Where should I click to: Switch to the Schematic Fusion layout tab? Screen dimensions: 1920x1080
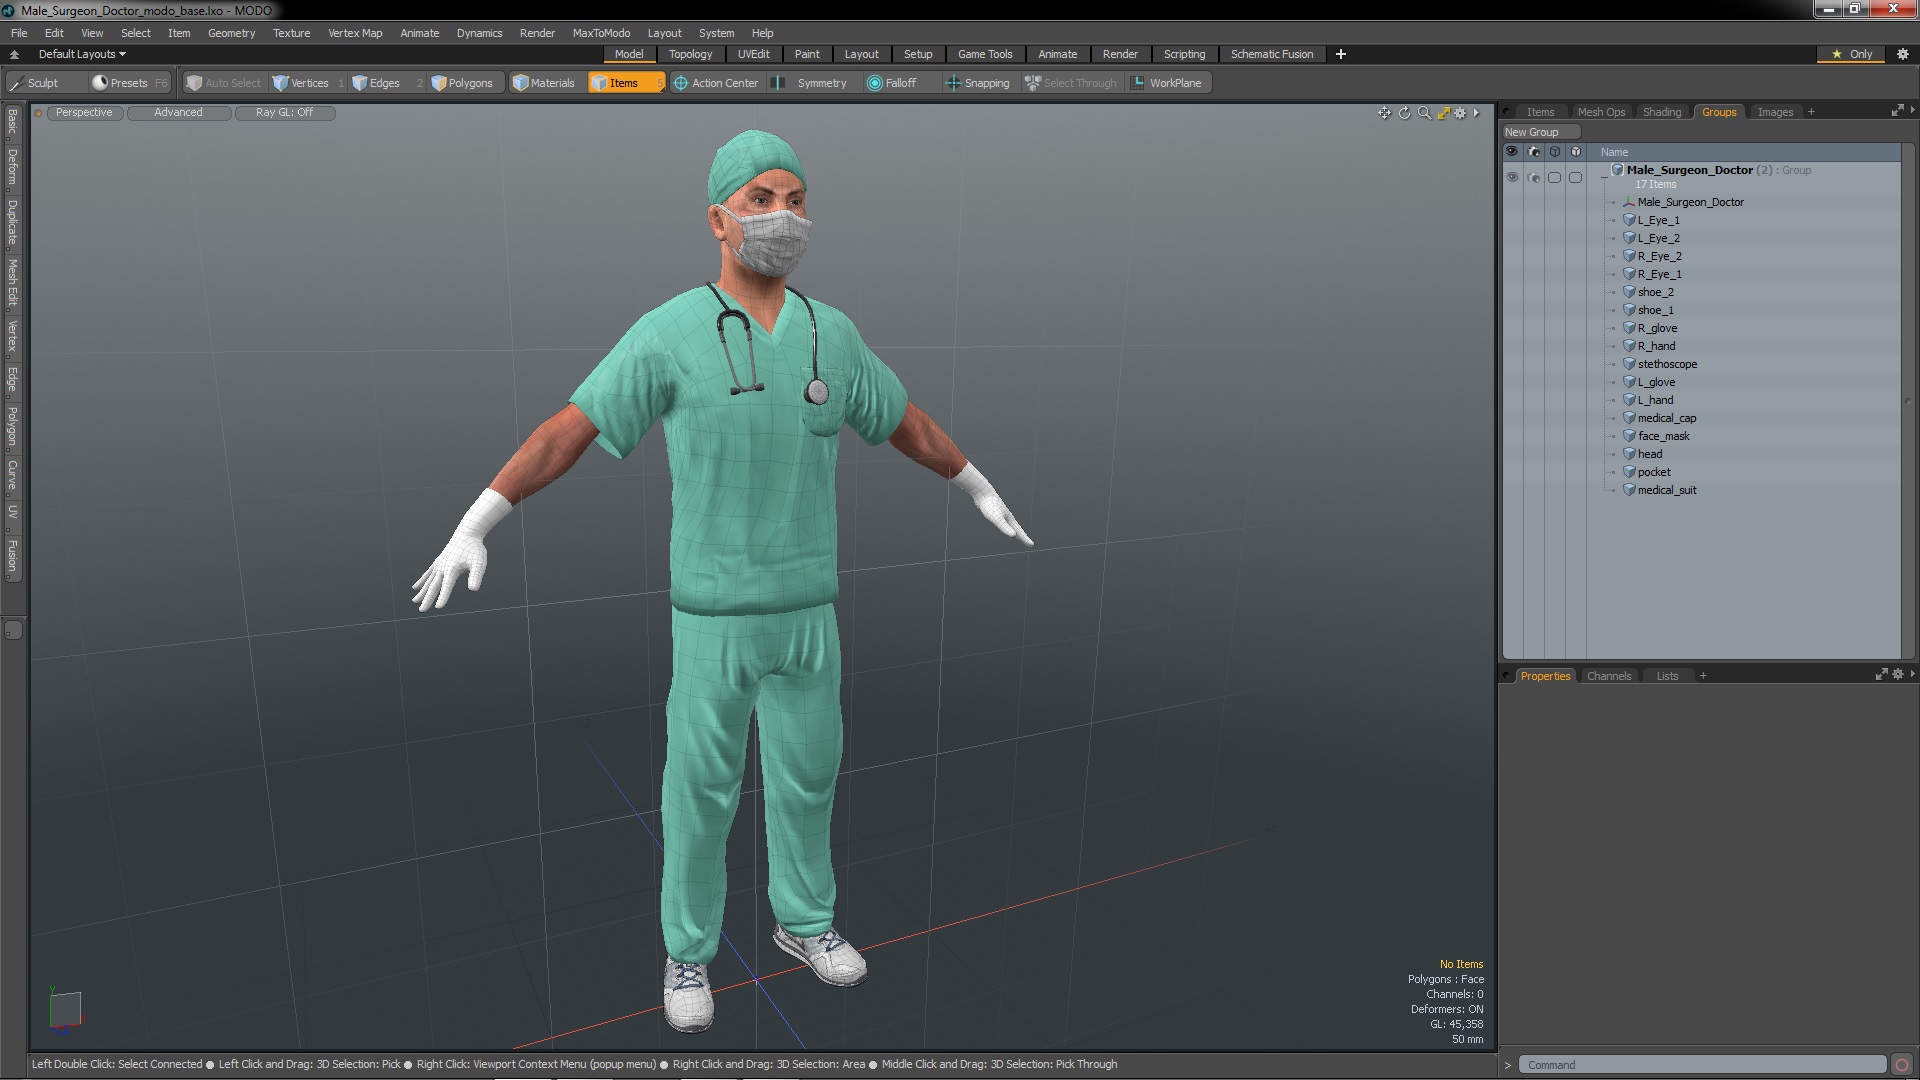[x=1271, y=54]
